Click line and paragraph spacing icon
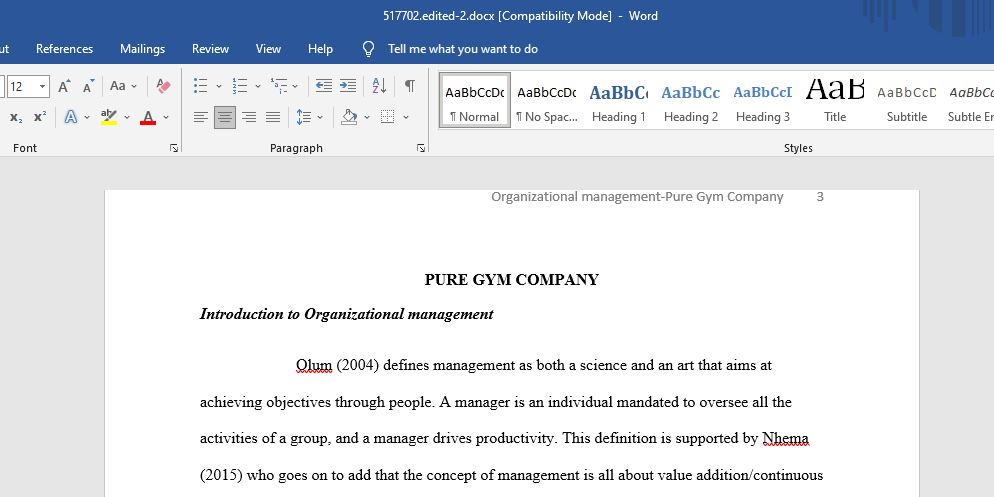 point(304,117)
